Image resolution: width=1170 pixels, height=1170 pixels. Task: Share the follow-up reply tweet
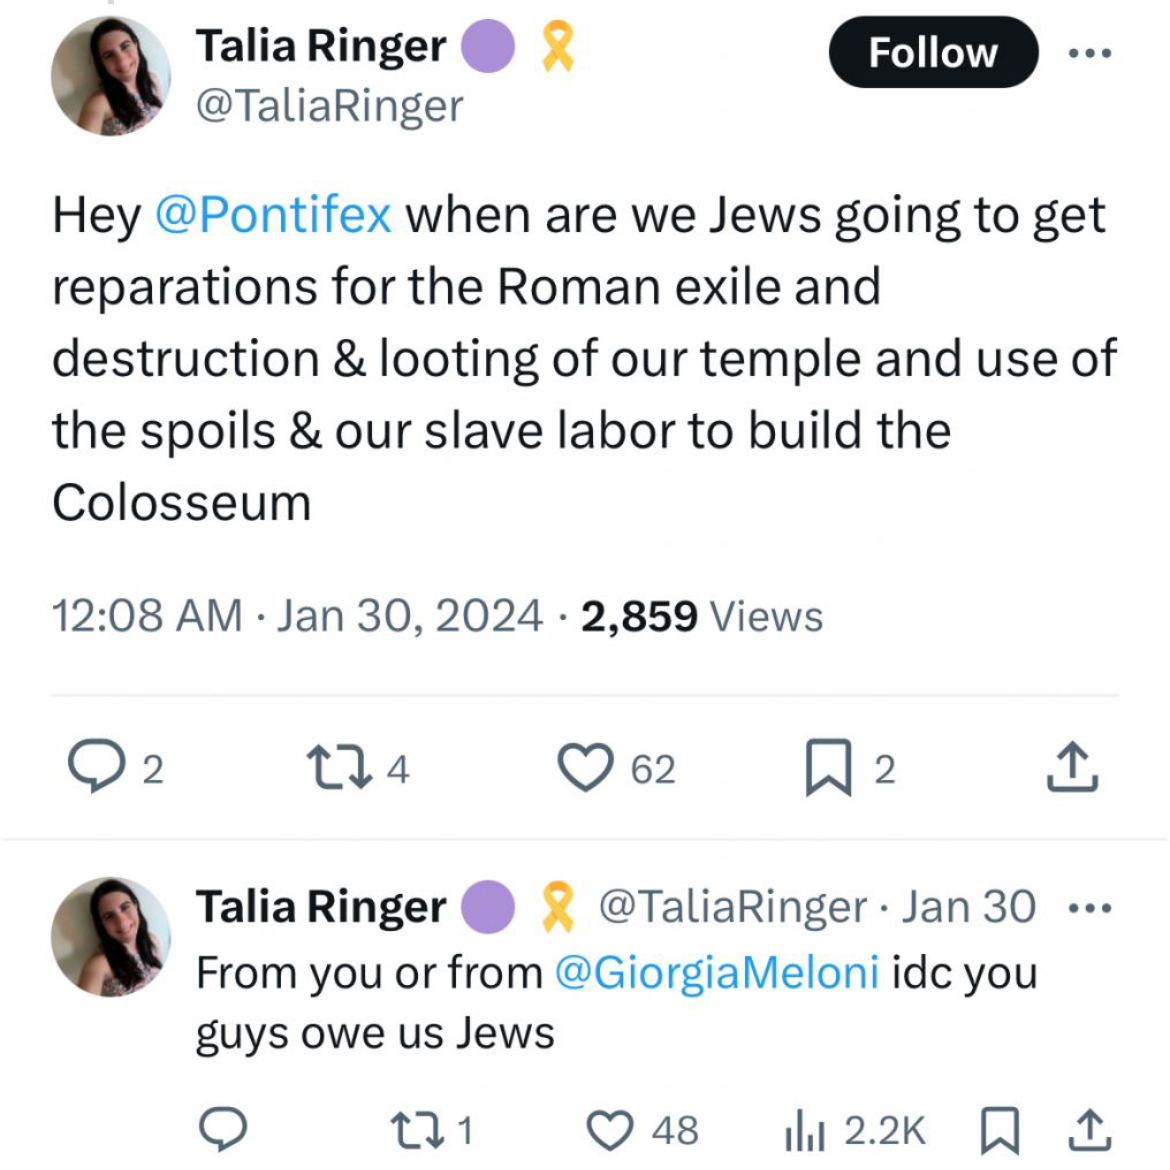(x=1090, y=1130)
